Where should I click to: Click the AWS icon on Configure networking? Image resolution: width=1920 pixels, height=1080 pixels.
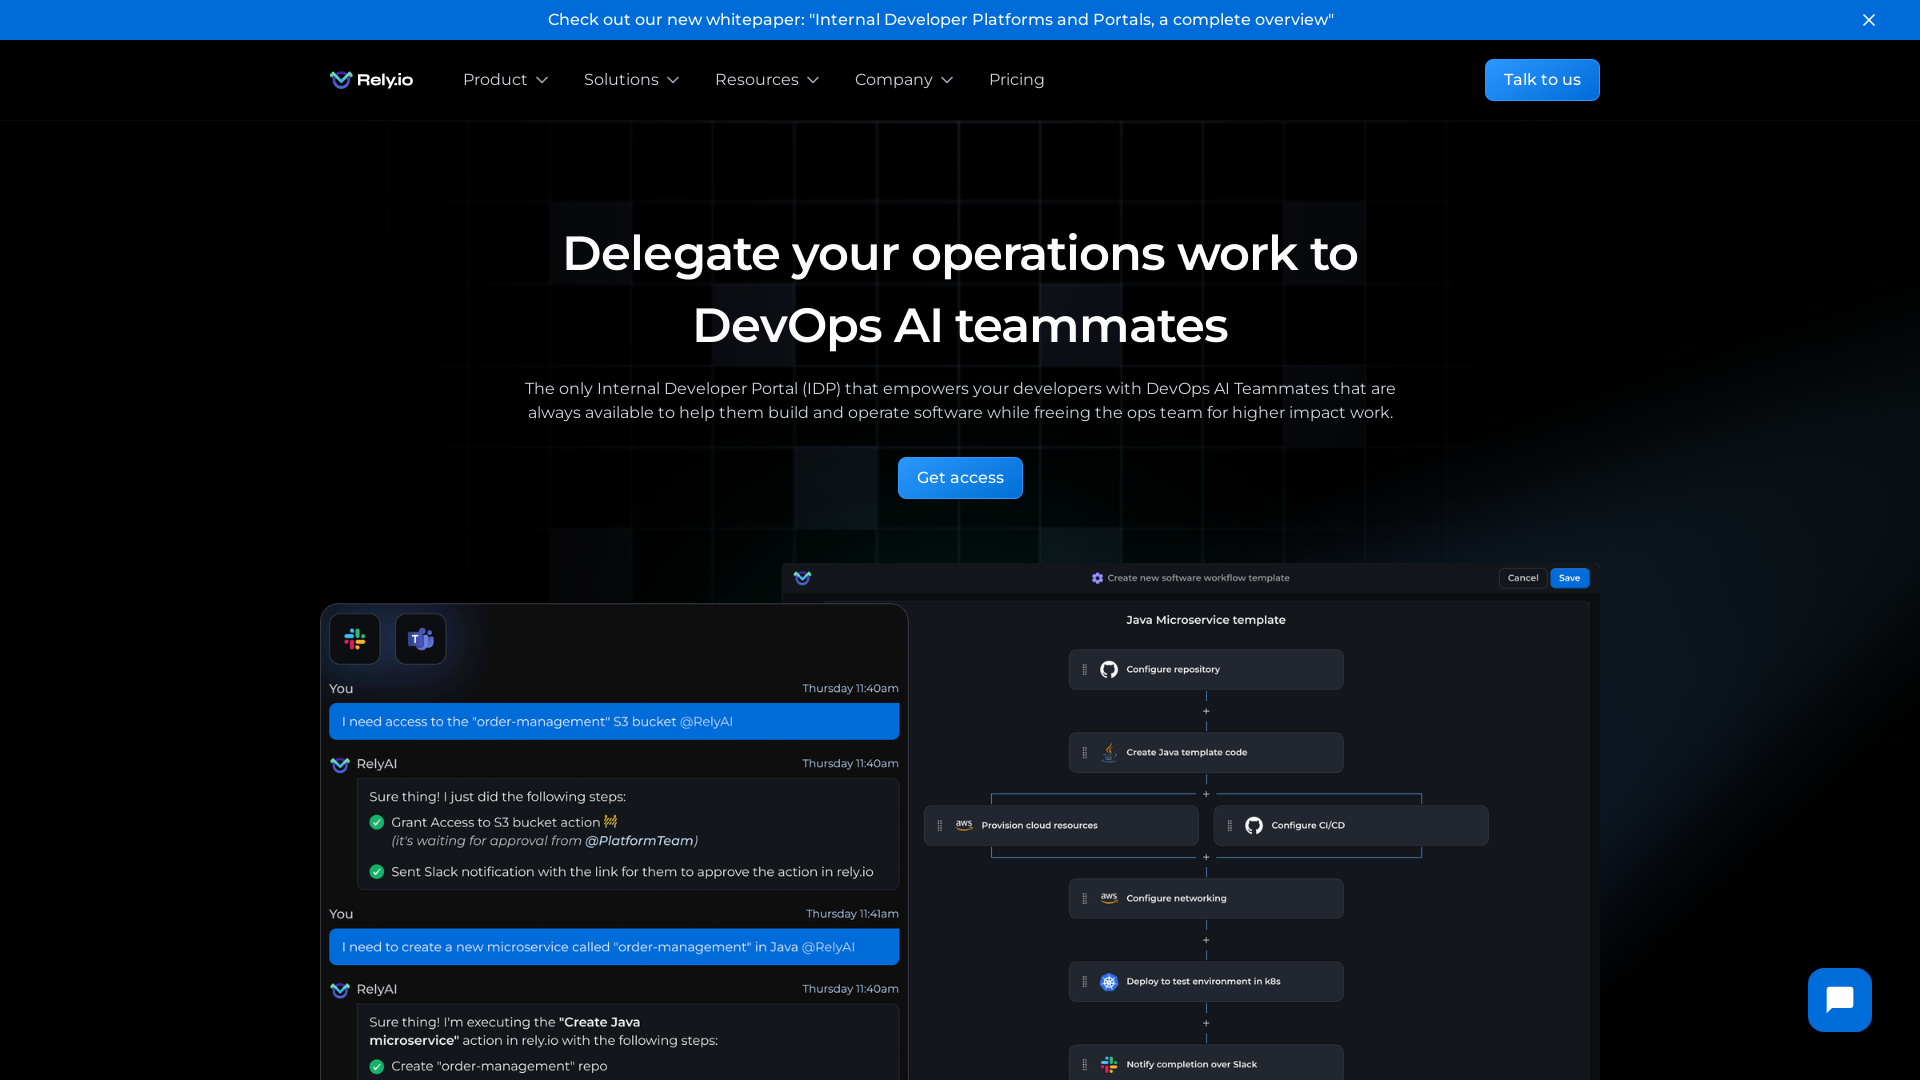[x=1109, y=899]
